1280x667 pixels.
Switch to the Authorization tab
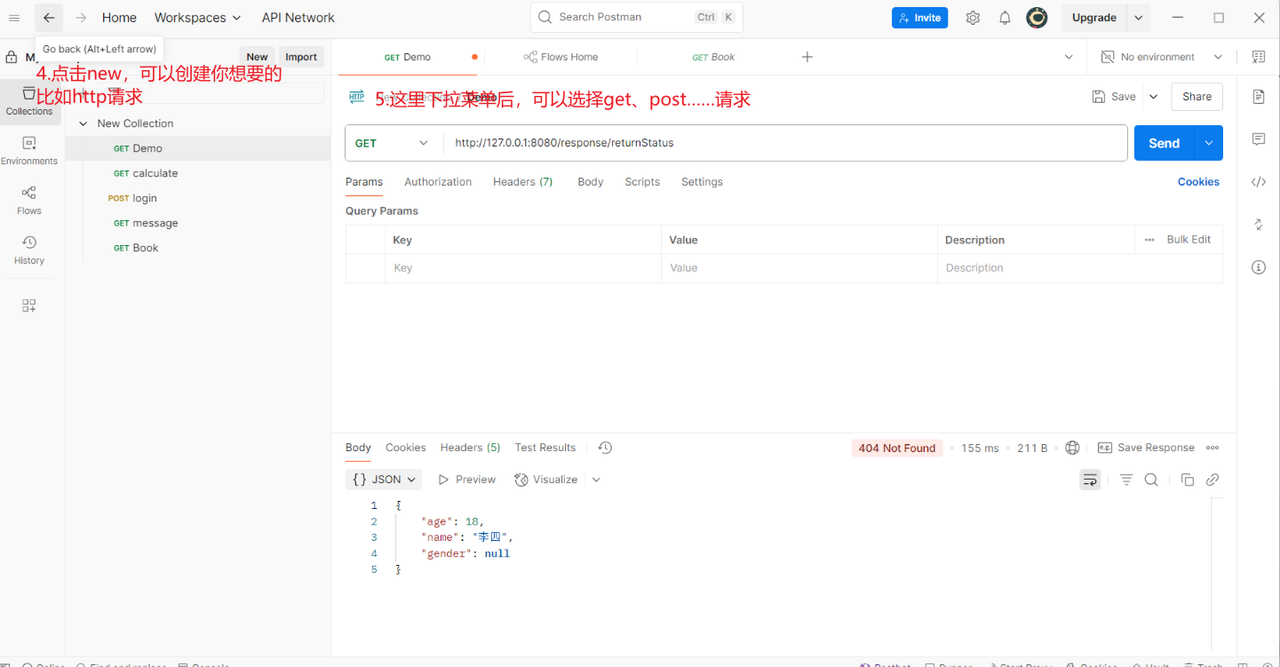point(437,182)
